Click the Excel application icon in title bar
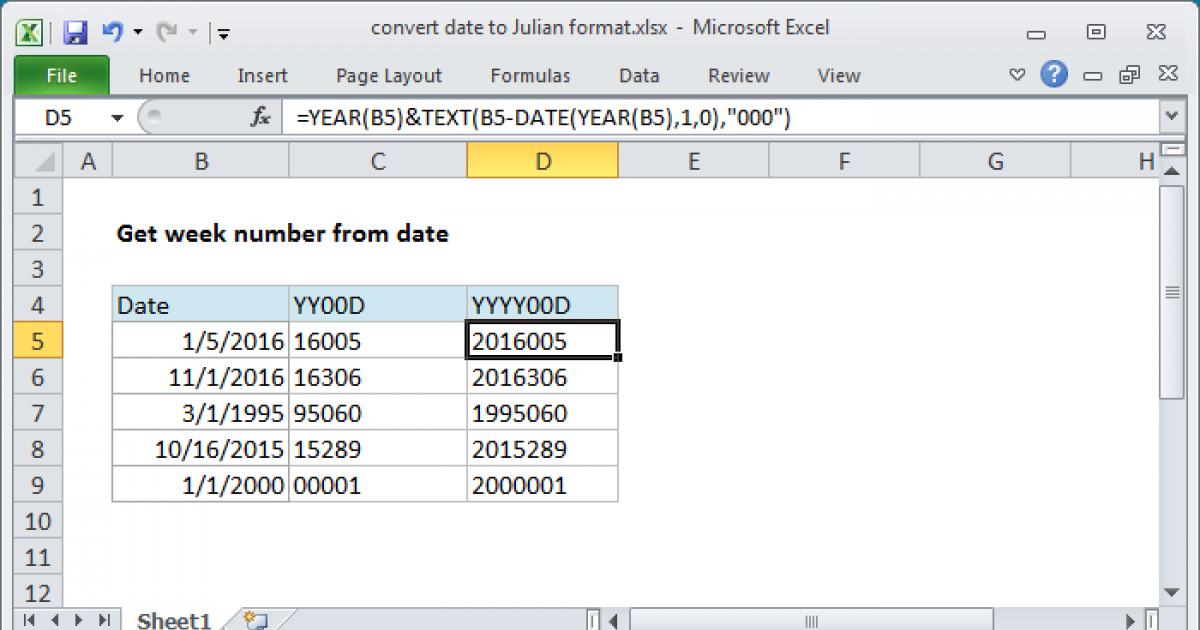This screenshot has height=630, width=1200. [x=29, y=31]
